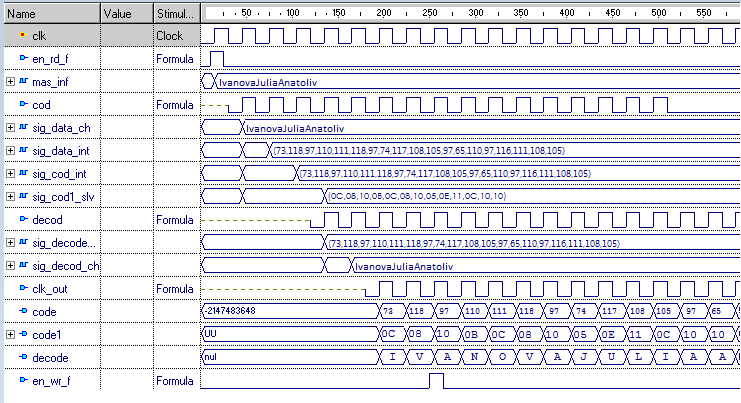Expand the sig_data_ch signal
The image size is (741, 403).
pos(10,128)
